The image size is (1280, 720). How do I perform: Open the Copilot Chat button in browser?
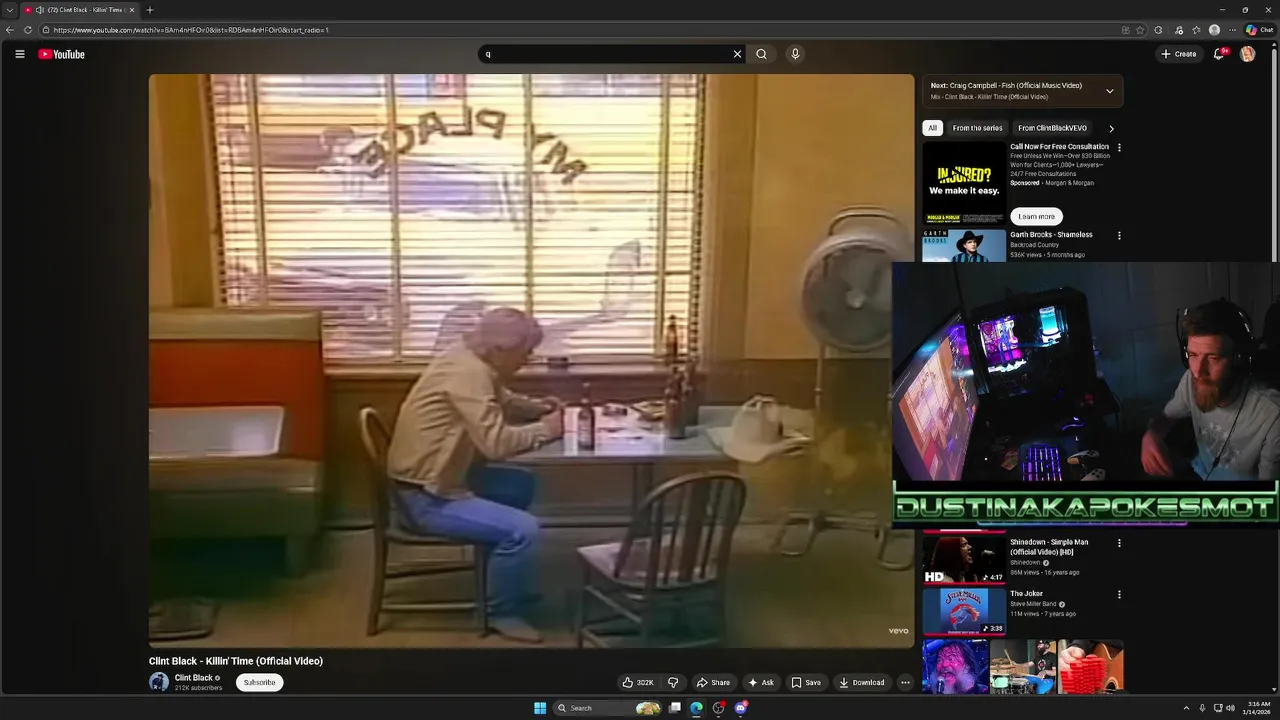click(x=1259, y=30)
